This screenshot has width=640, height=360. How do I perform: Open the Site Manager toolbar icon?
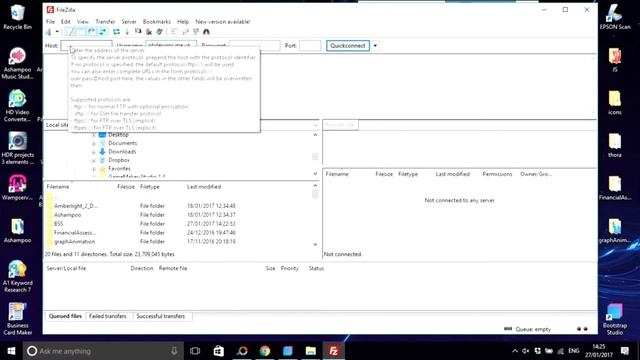click(49, 32)
